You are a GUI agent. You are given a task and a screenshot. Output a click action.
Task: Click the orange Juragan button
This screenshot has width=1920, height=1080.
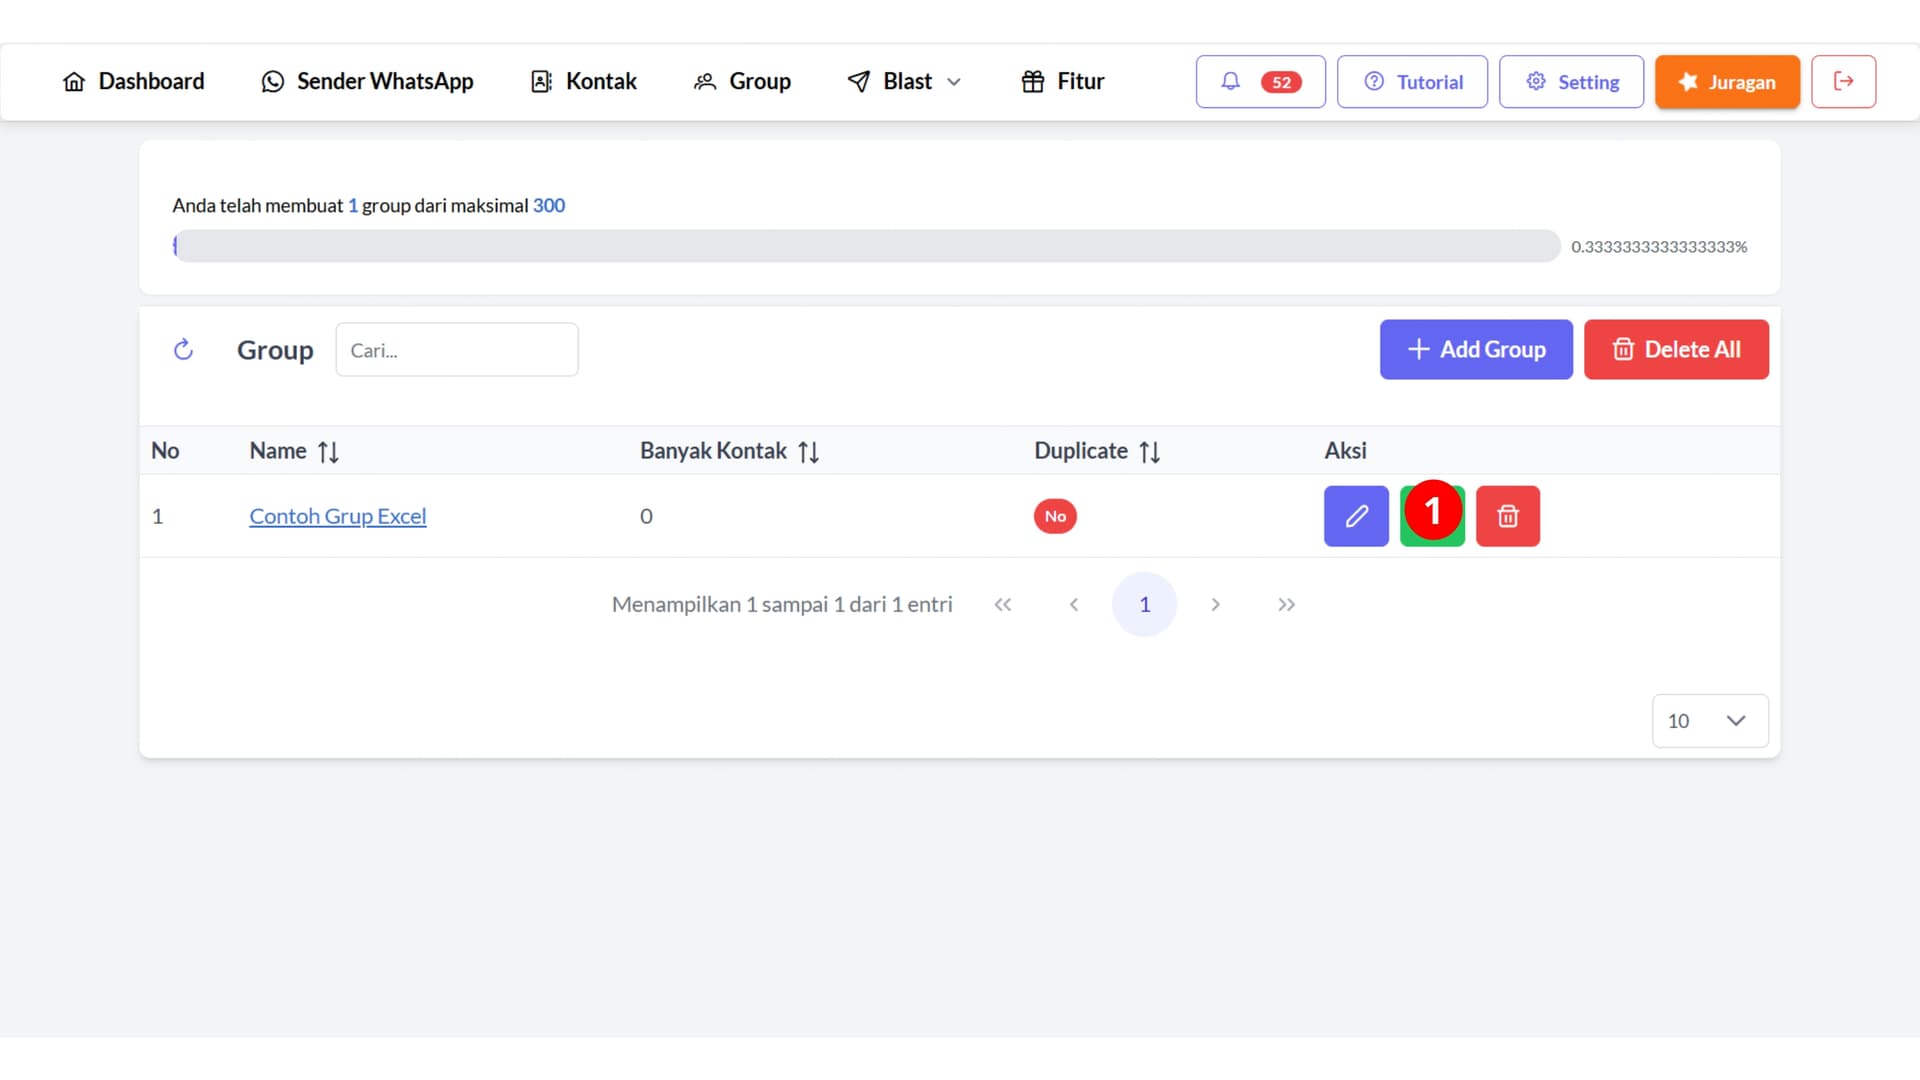(1727, 82)
